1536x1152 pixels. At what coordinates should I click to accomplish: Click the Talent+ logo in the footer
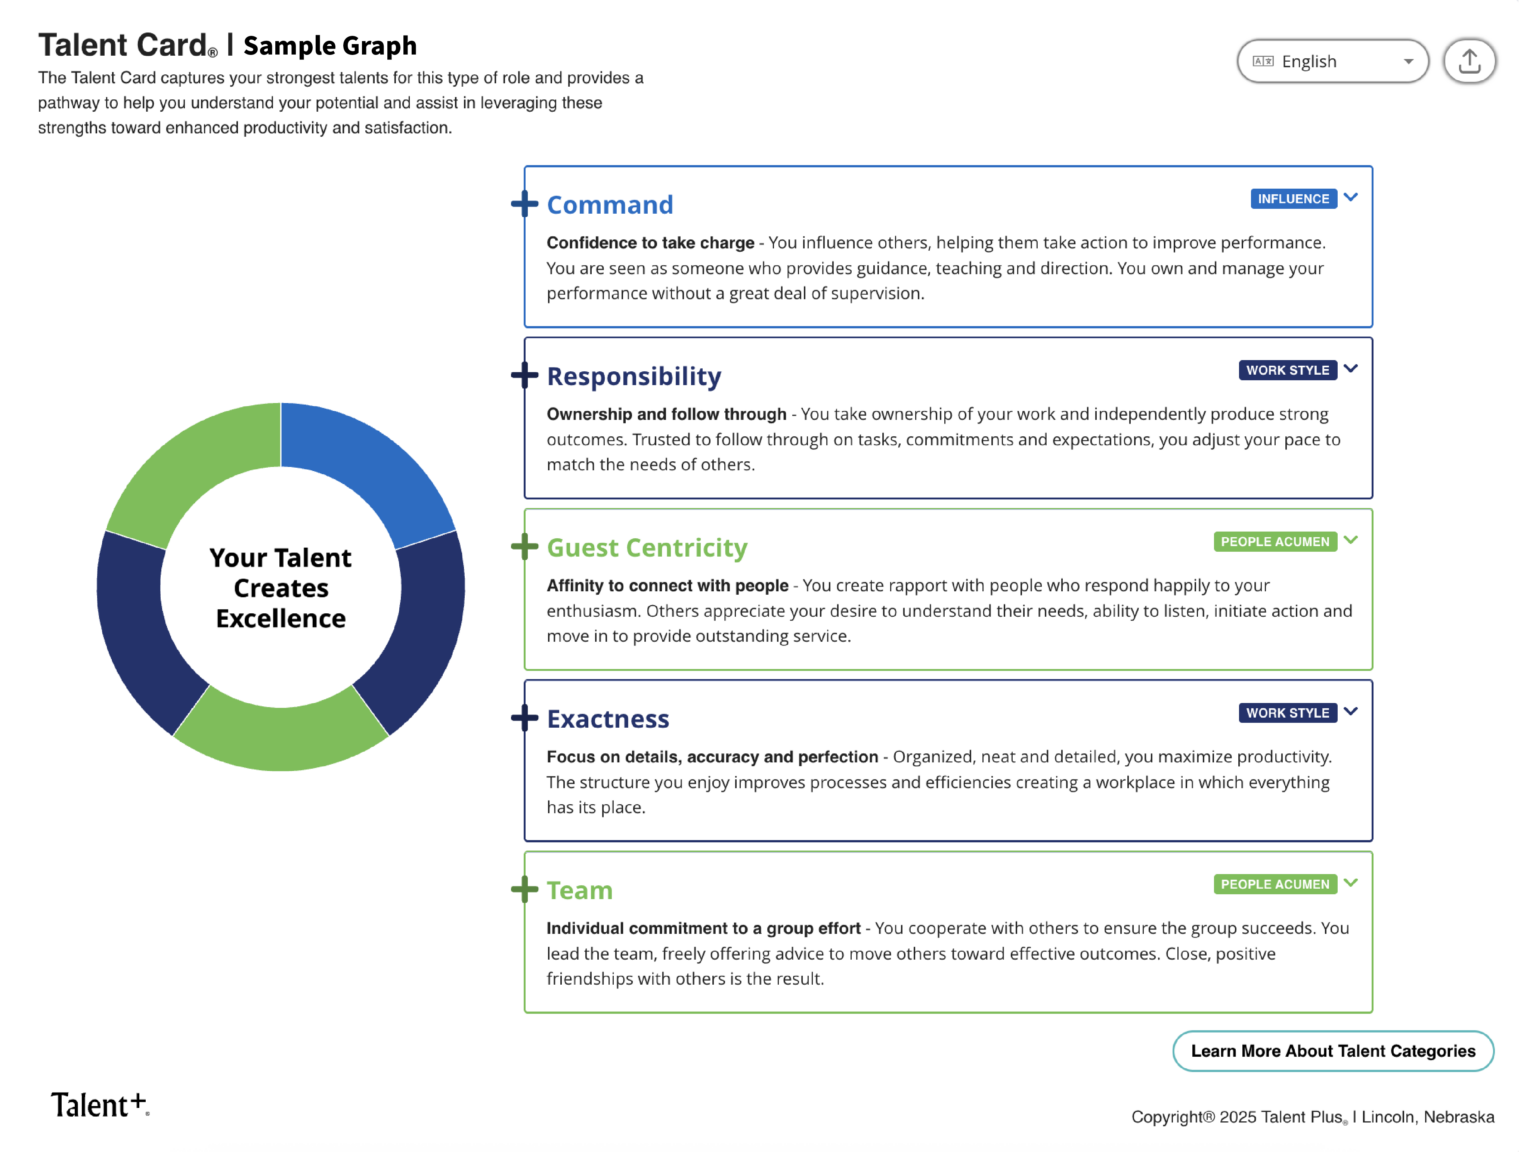[x=100, y=1104]
